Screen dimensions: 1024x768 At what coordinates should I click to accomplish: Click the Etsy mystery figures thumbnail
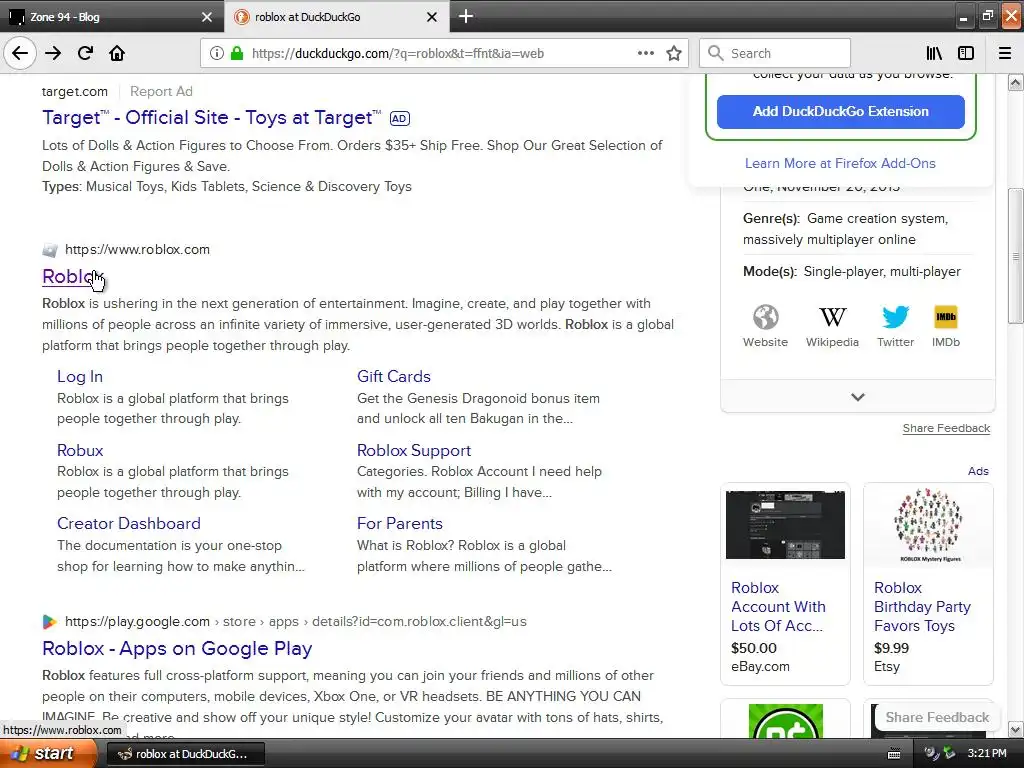click(928, 525)
